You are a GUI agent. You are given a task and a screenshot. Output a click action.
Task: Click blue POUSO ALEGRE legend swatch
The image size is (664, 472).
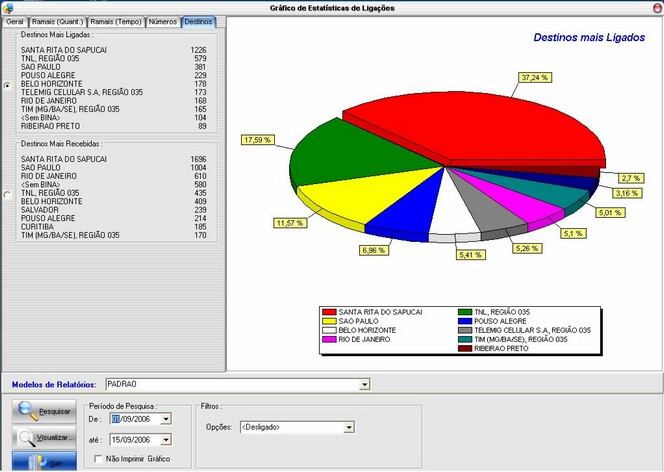point(465,321)
